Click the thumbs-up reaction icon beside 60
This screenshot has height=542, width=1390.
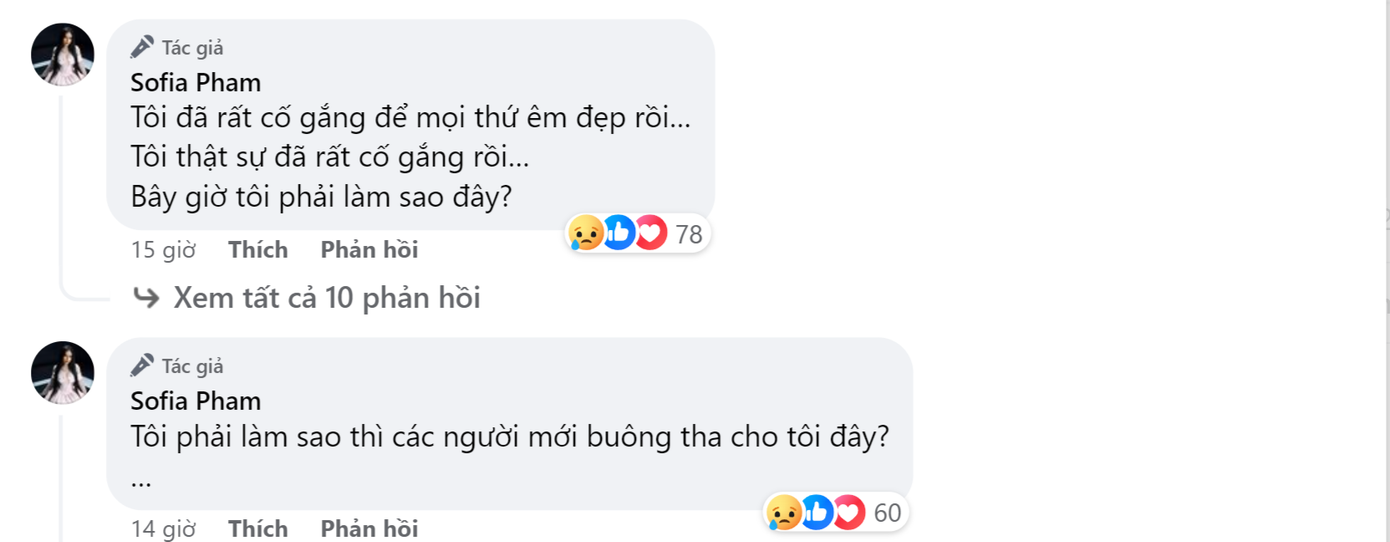(817, 513)
